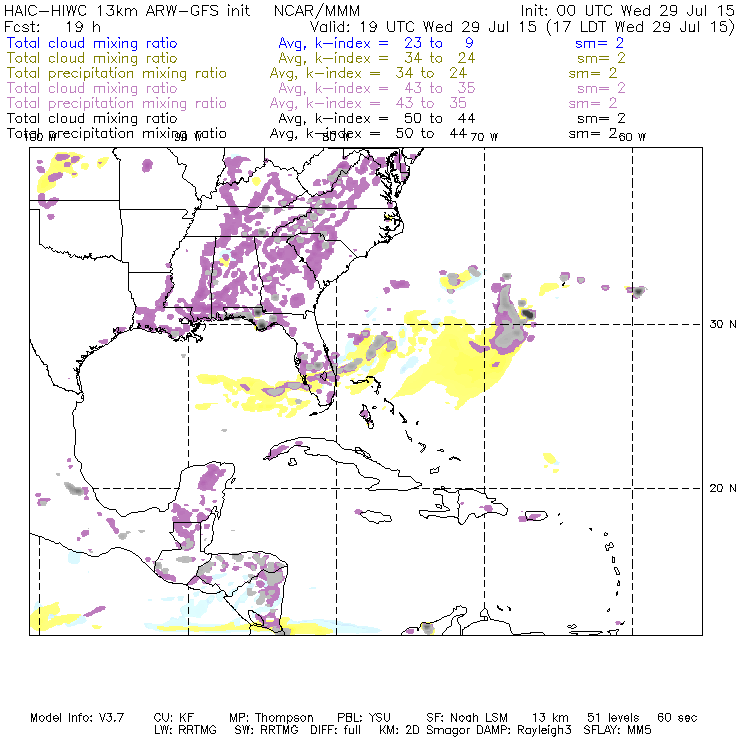The width and height of the screenshot is (740, 740).
Task: Click the "MP: Thompson" microphysics label
Action: point(271,718)
